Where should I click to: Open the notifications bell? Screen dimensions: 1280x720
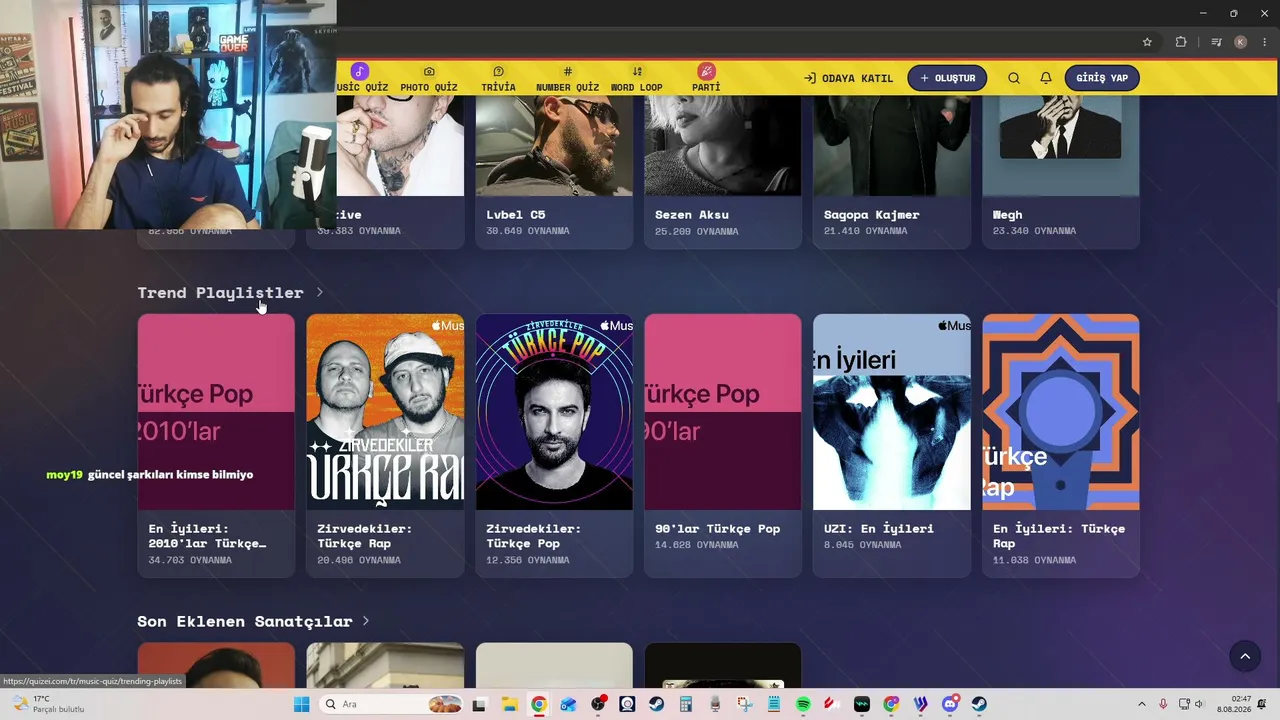1046,78
